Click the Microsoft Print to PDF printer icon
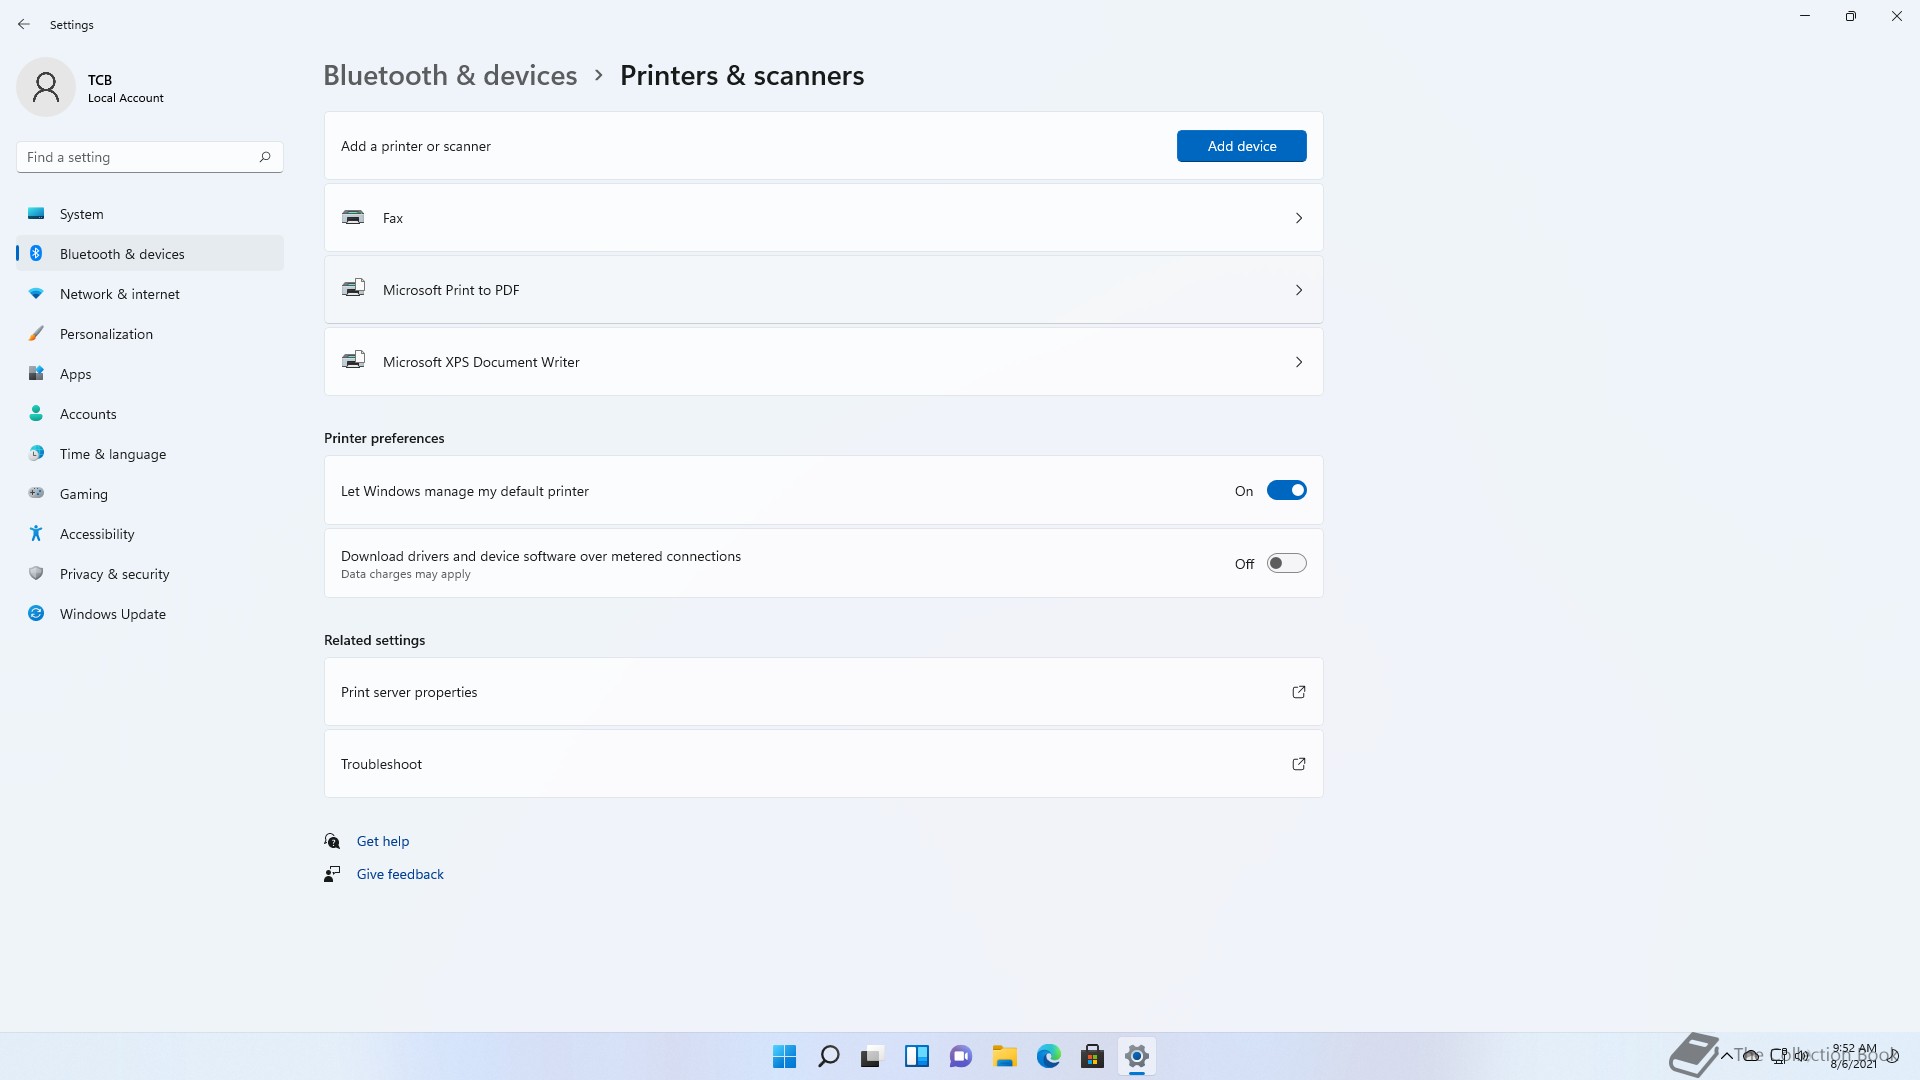The width and height of the screenshot is (1920, 1080). [x=353, y=289]
